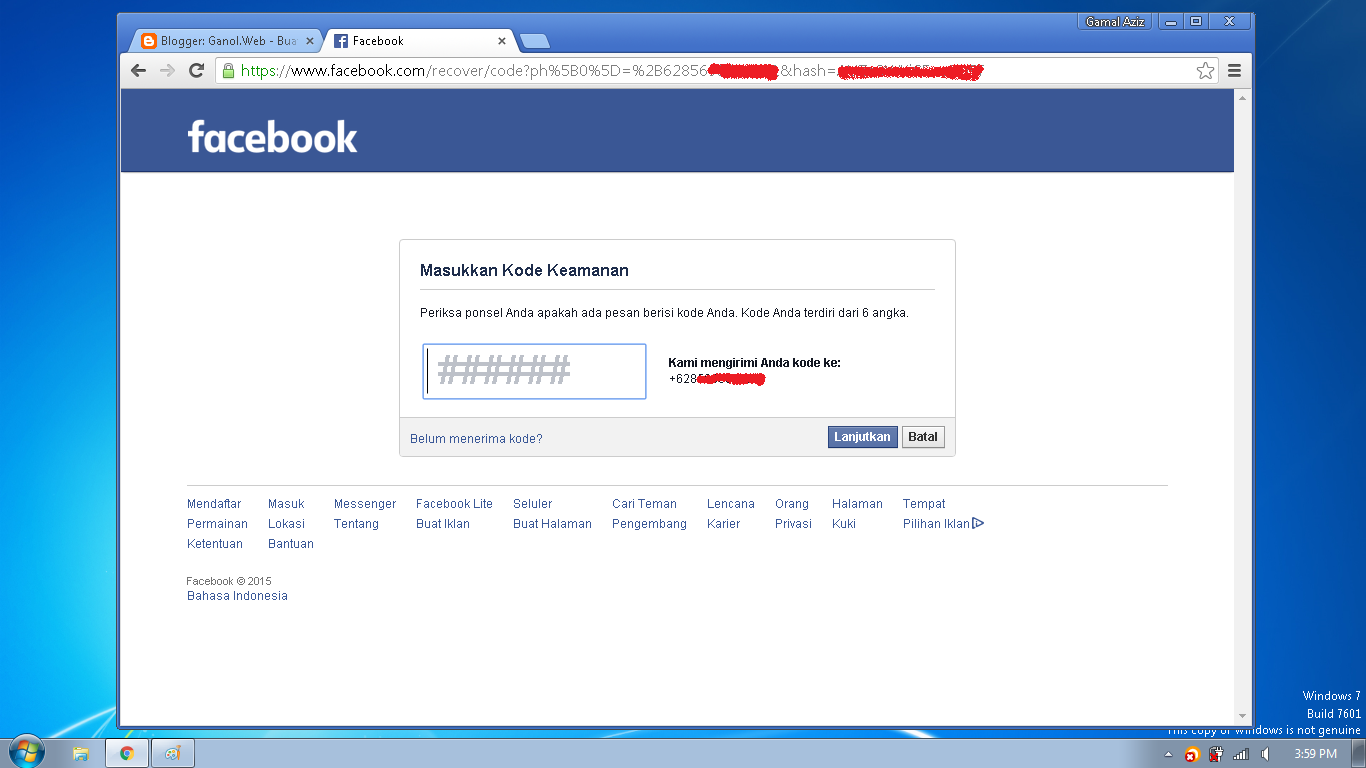Open the Permainan footer link
This screenshot has width=1366, height=768.
click(217, 524)
